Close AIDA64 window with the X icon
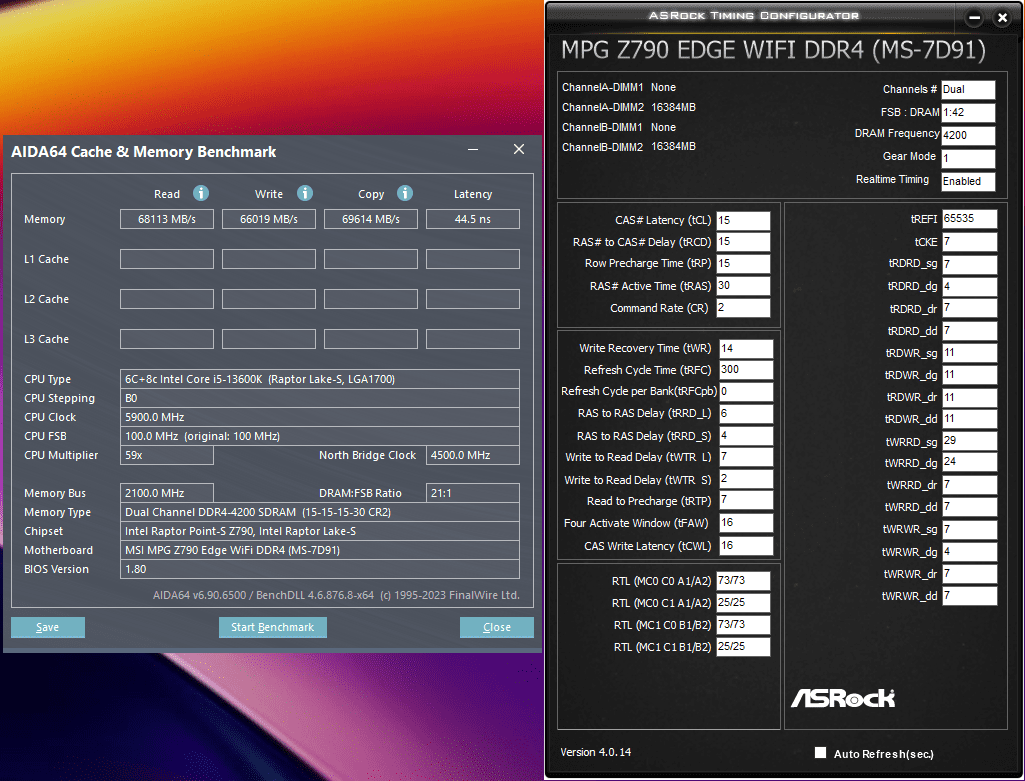 click(x=519, y=150)
